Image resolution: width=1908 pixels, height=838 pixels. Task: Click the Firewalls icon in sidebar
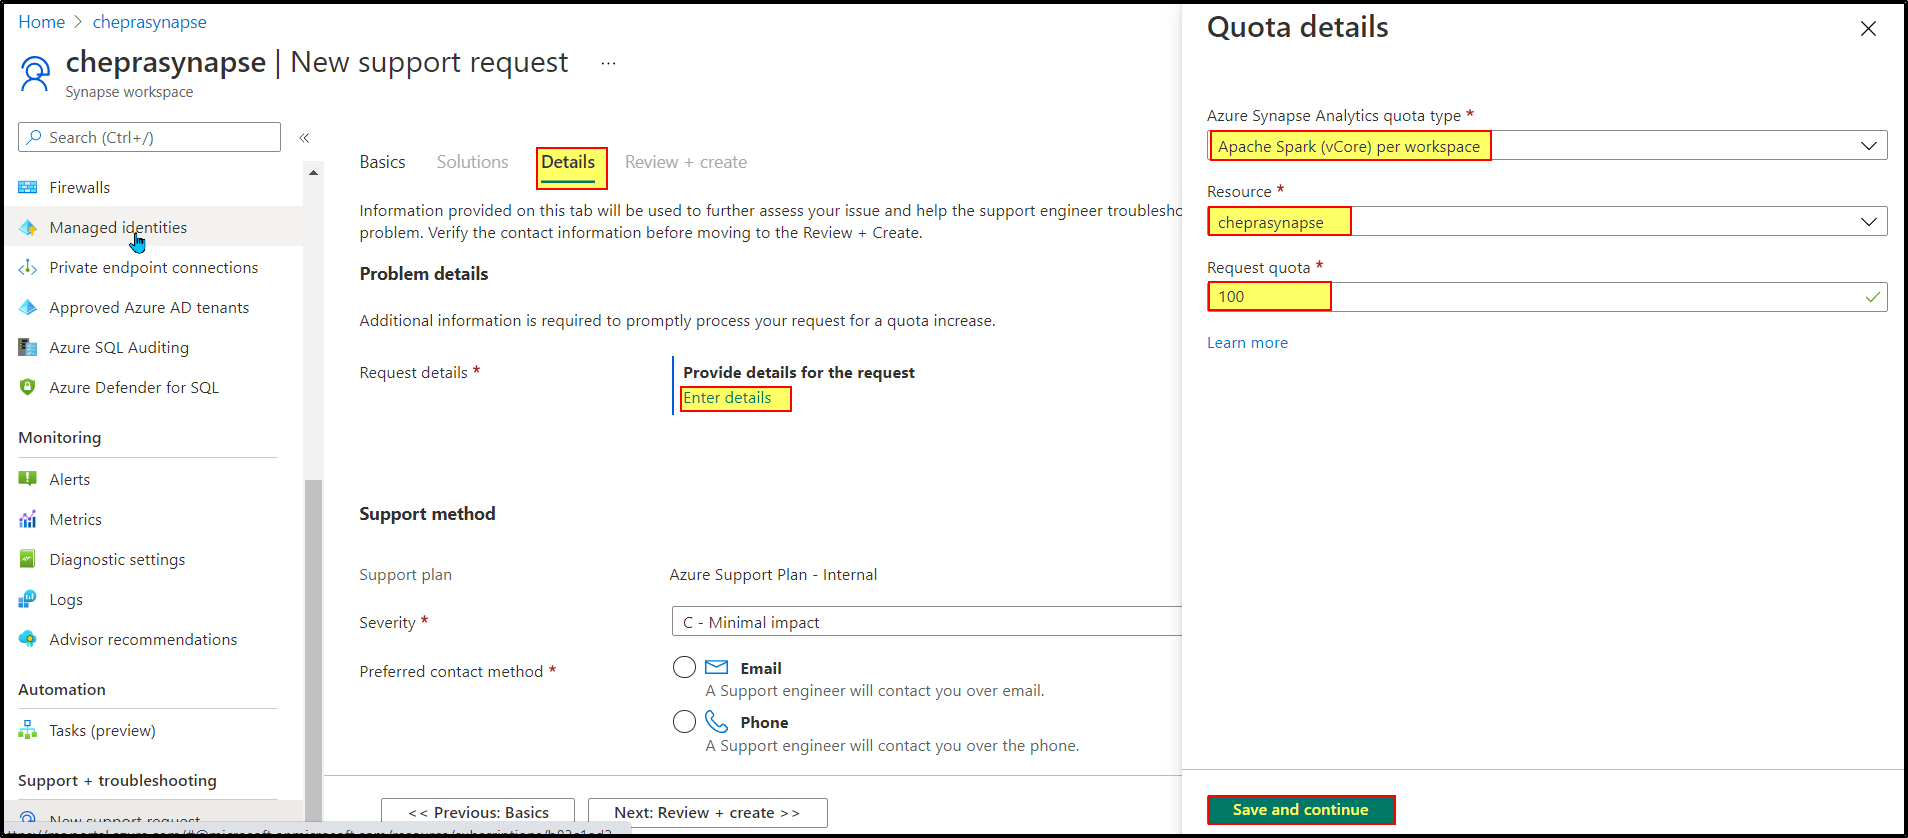click(28, 188)
